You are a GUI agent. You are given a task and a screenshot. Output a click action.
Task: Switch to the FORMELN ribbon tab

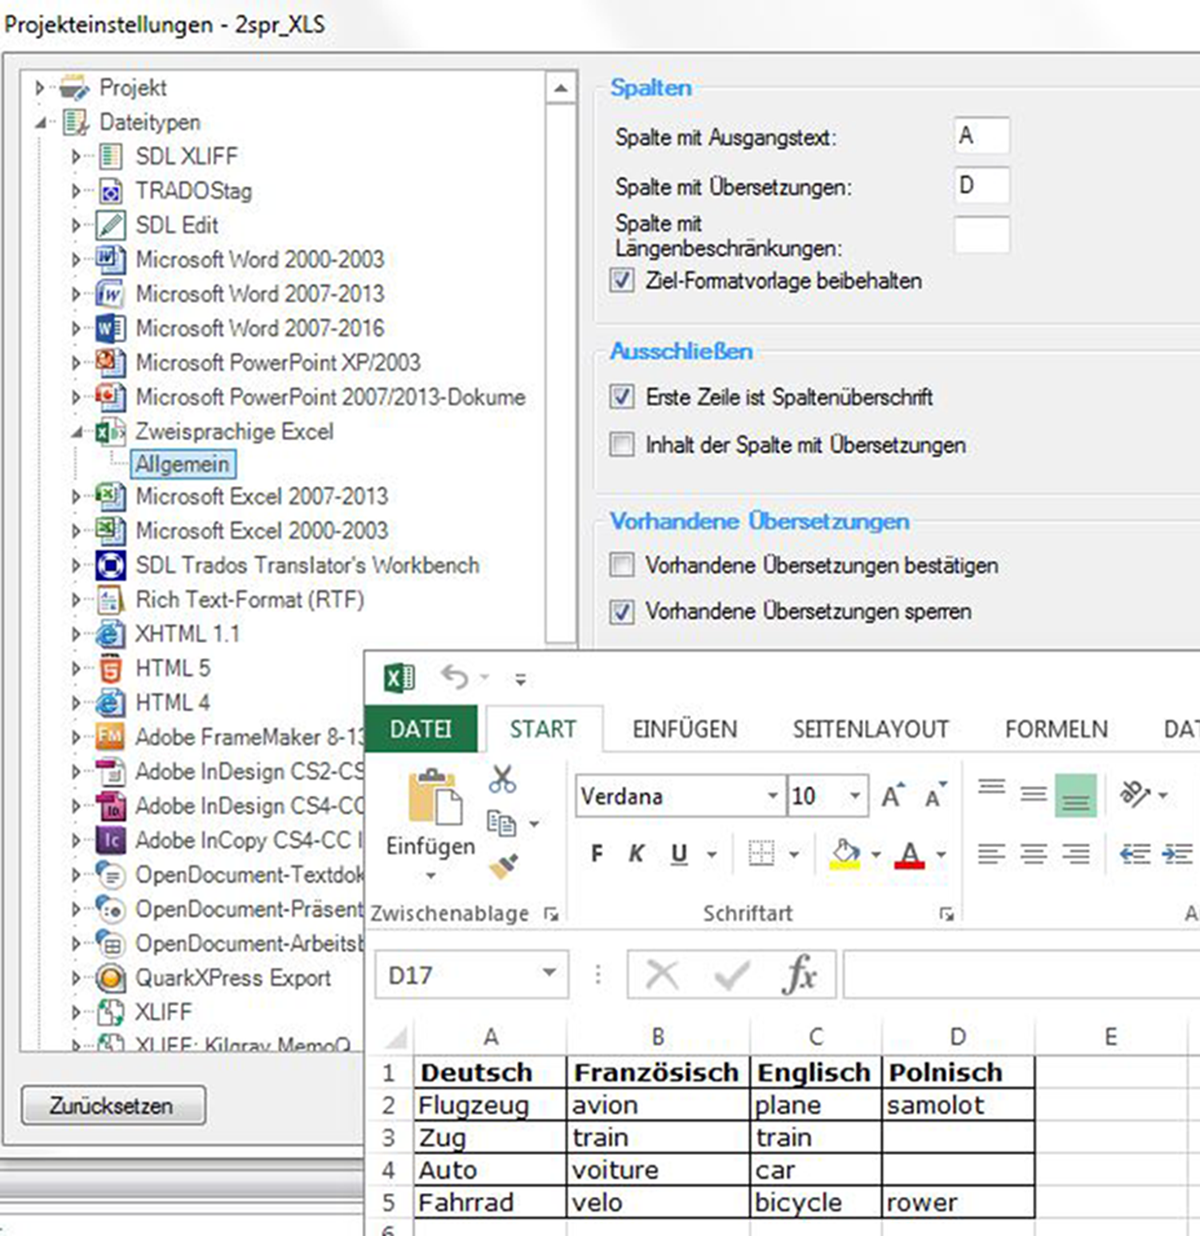coord(1056,729)
